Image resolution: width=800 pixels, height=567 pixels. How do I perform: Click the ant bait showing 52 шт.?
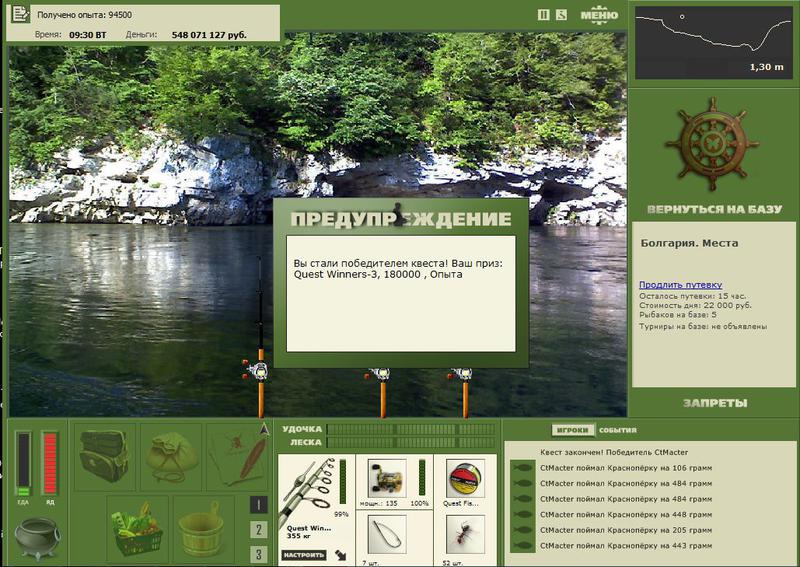(465, 534)
